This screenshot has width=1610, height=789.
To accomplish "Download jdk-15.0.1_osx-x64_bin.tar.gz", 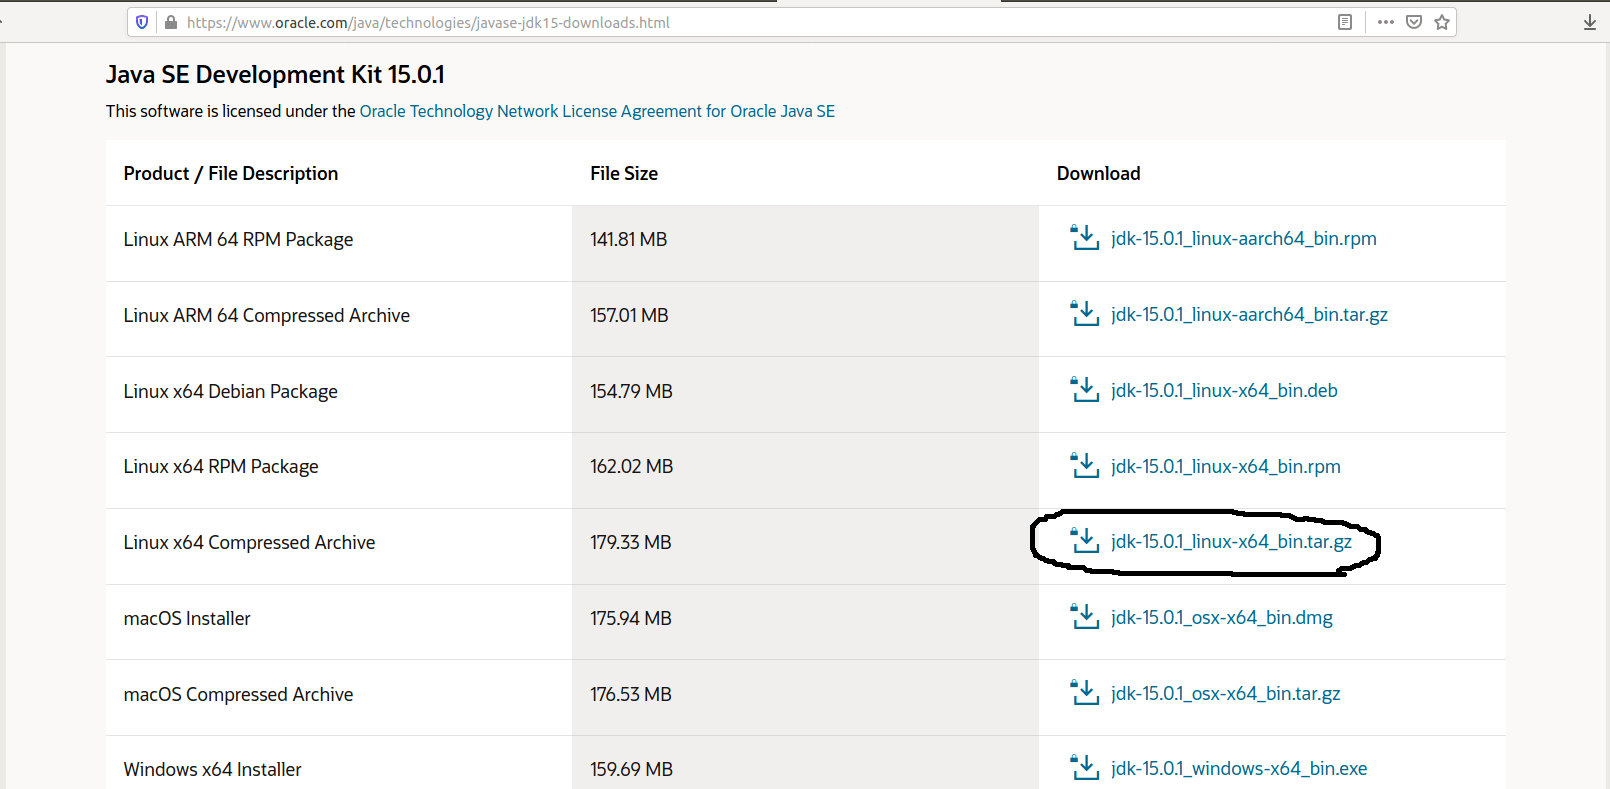I will (1226, 693).
